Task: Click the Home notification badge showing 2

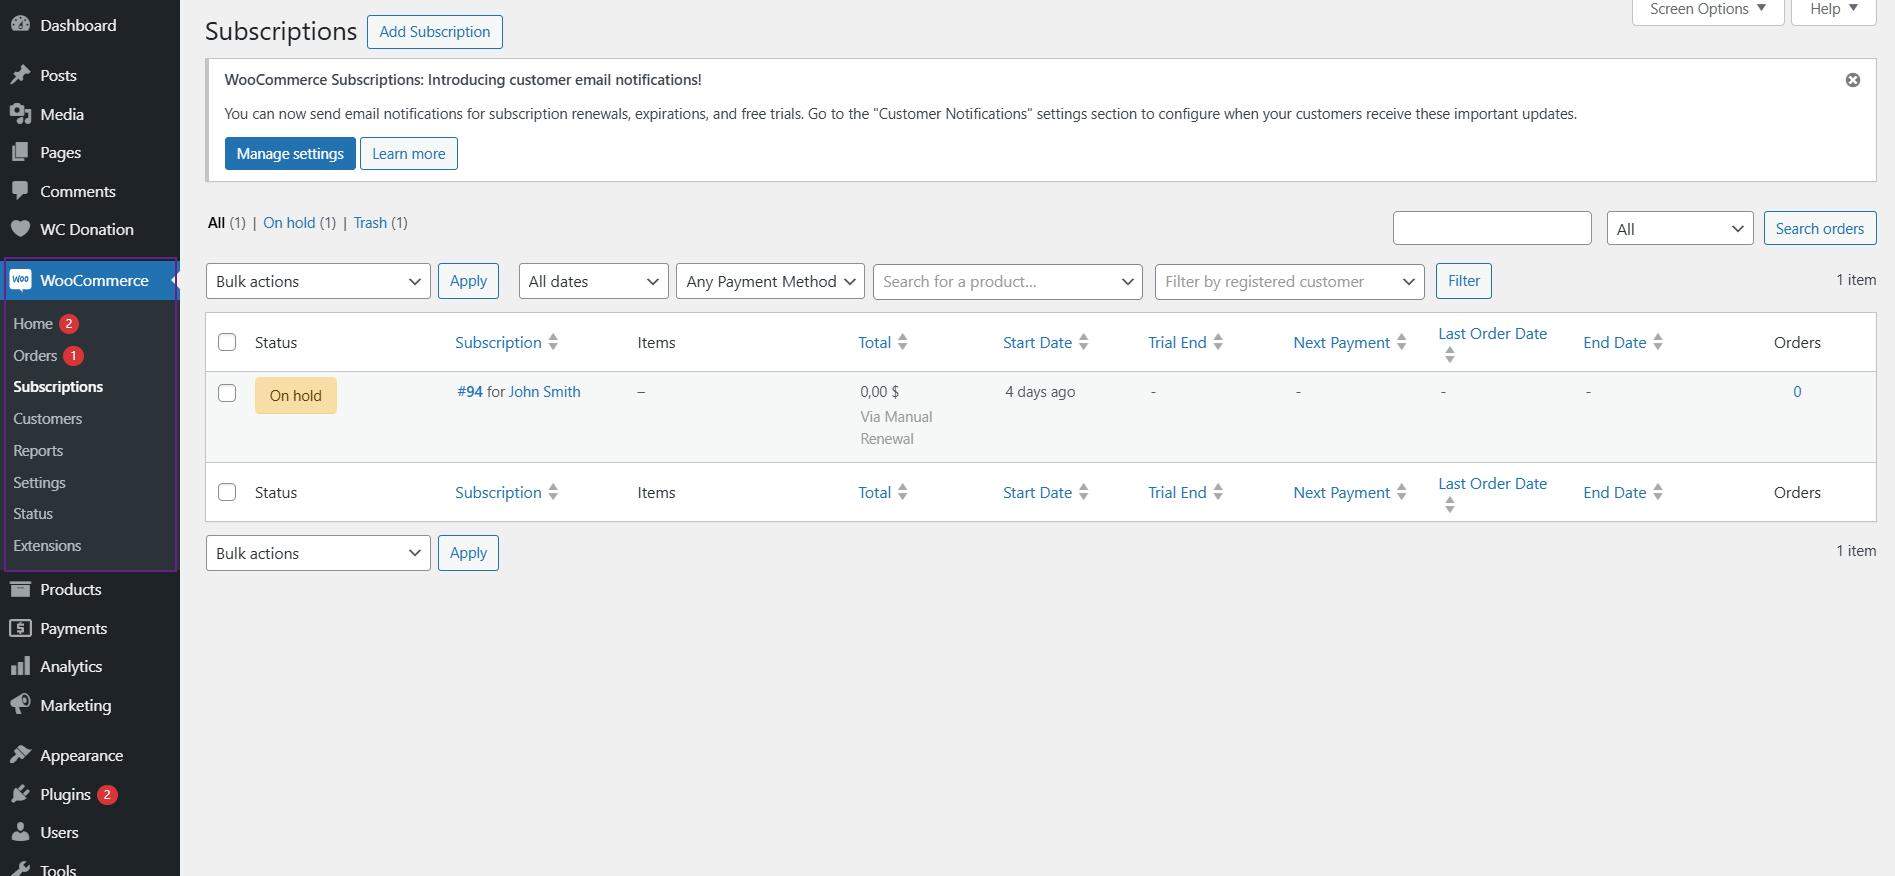Action: 69,324
